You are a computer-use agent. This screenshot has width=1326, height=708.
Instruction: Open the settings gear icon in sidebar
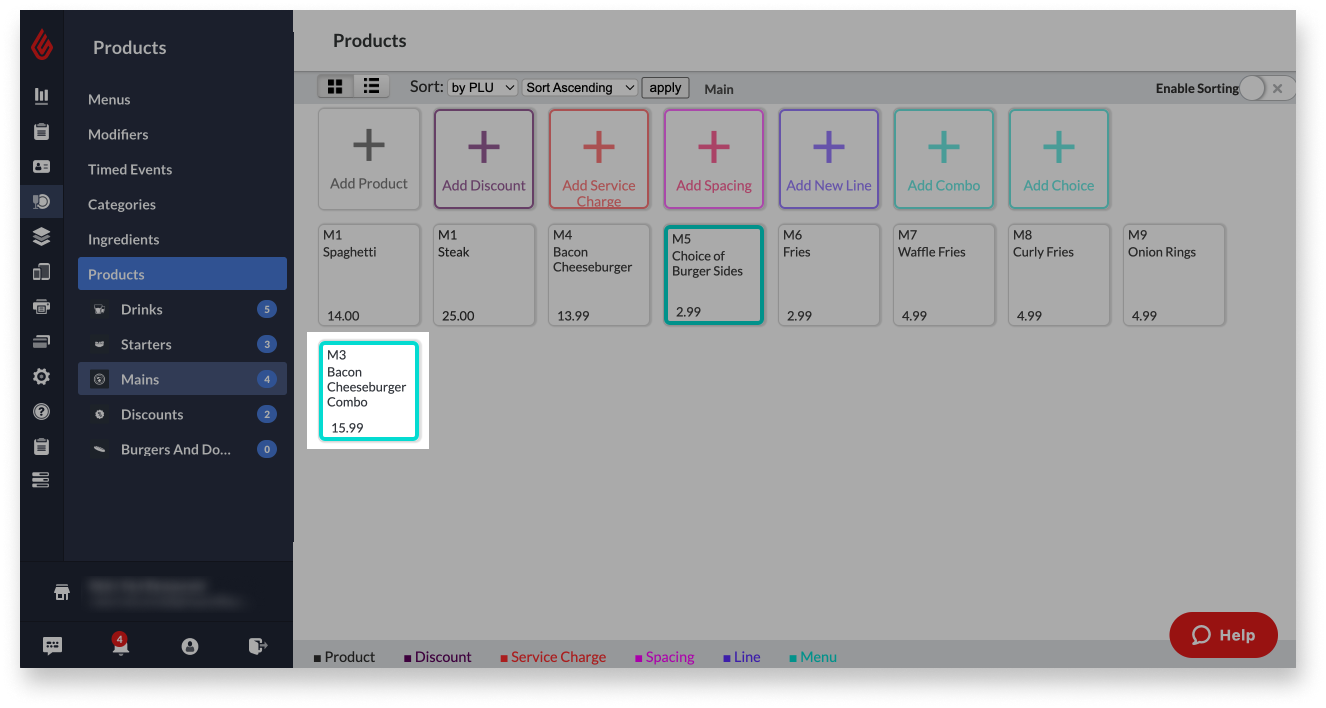click(x=41, y=377)
